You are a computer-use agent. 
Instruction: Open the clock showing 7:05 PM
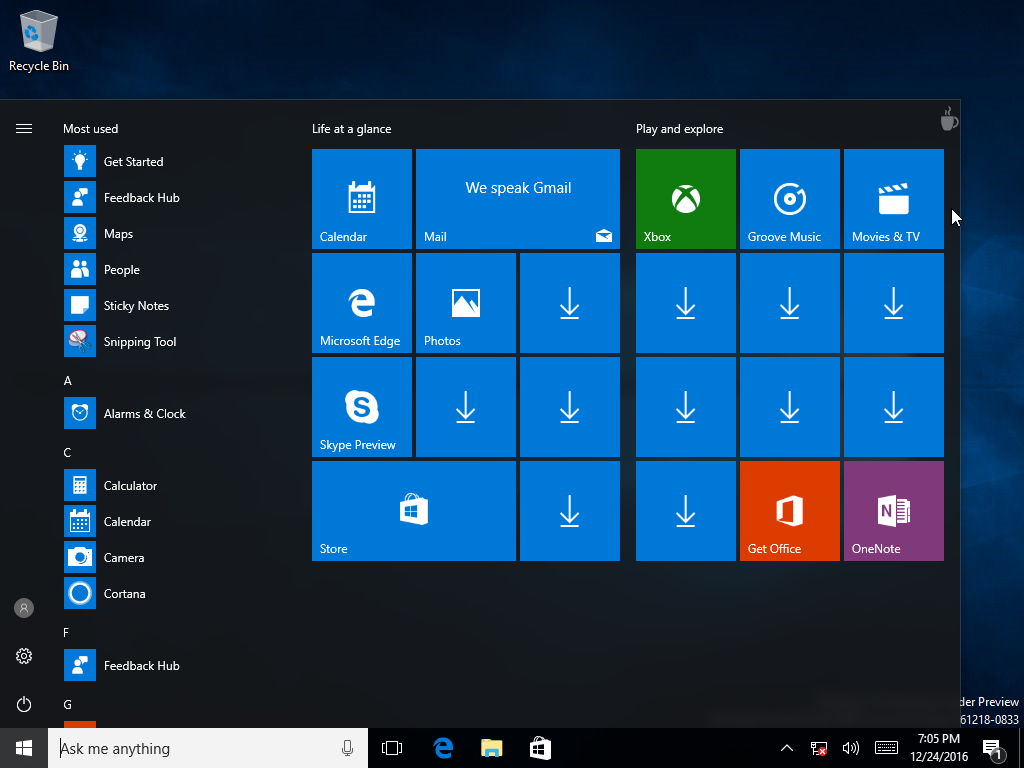click(x=939, y=748)
